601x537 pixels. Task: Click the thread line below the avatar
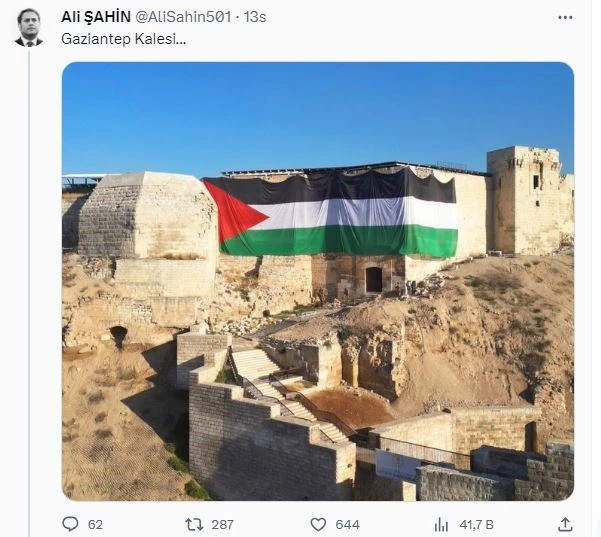29,293
